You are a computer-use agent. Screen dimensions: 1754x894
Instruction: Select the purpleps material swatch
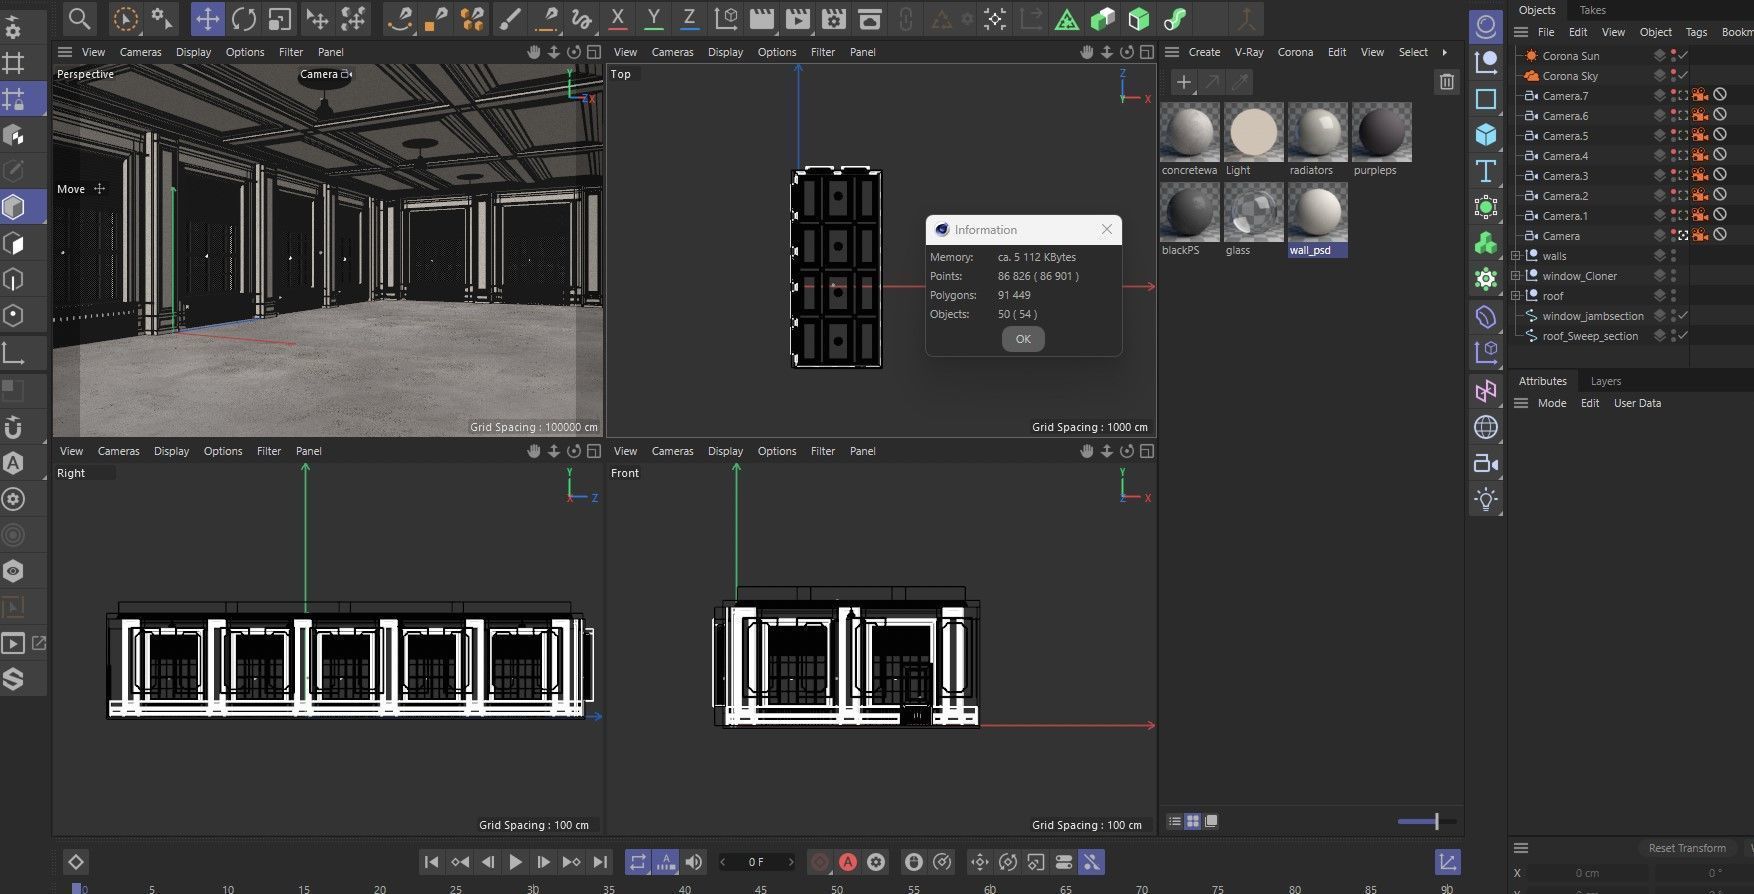(x=1382, y=132)
